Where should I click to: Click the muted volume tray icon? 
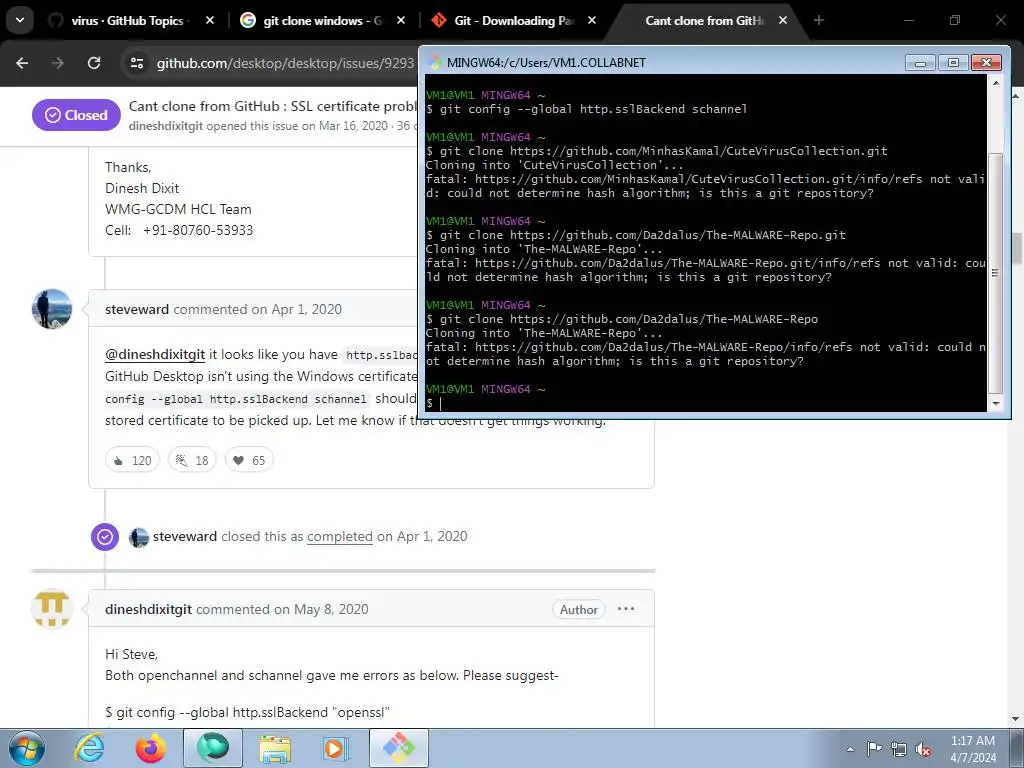pyautogui.click(x=923, y=749)
